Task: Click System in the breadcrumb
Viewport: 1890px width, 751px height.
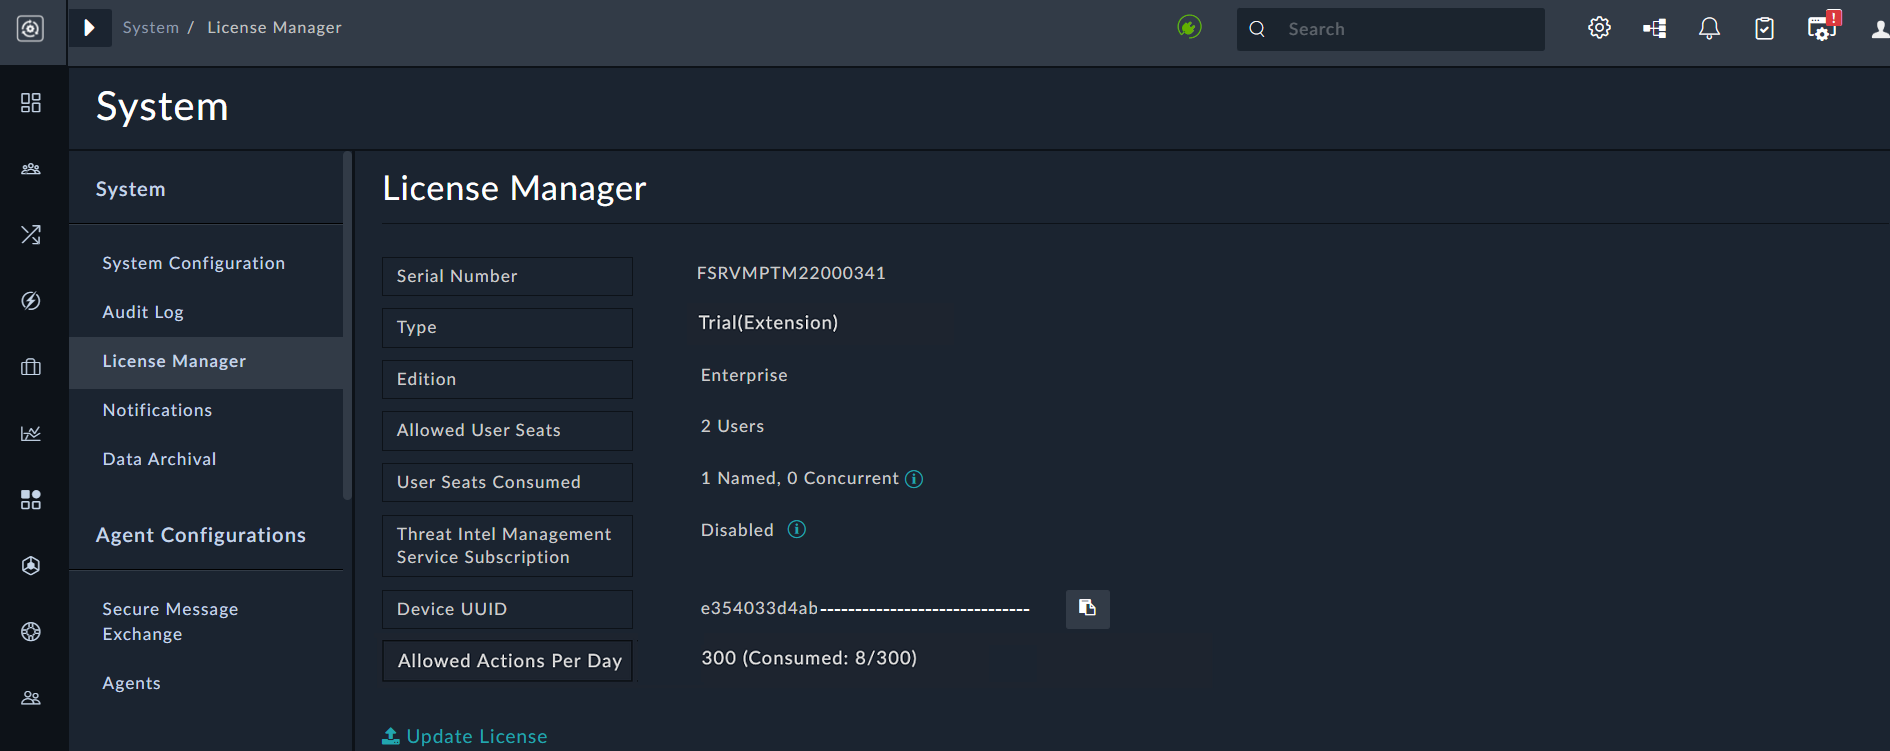Action: click(x=150, y=27)
